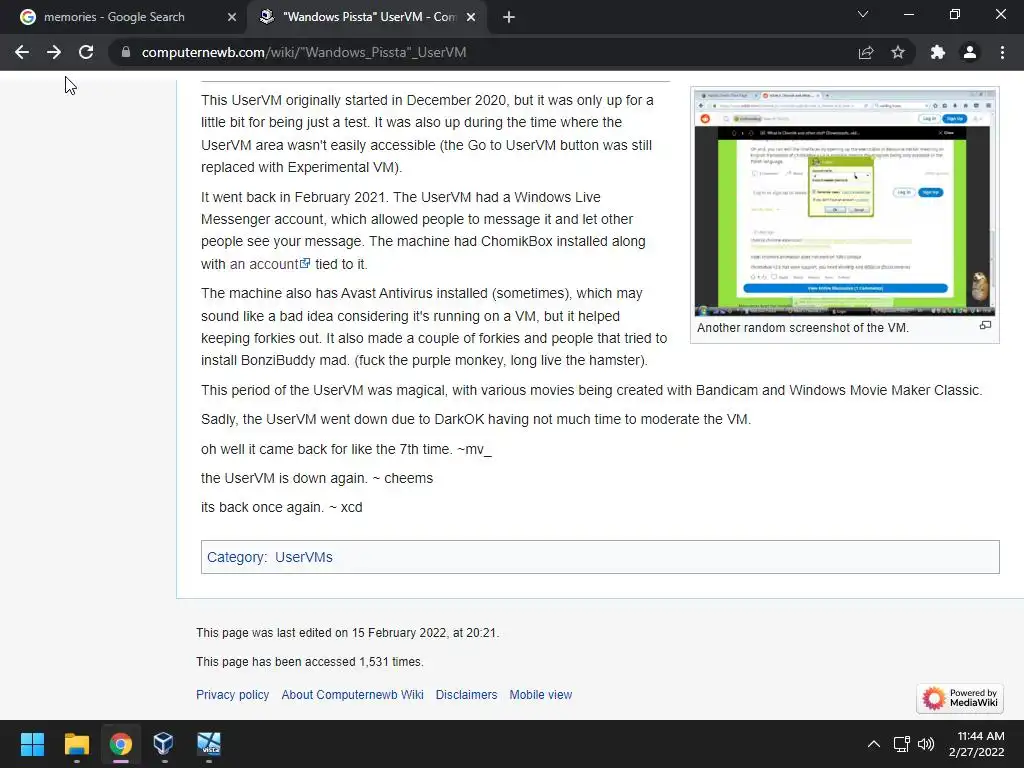1024x768 pixels.
Task: Click the line "its back once again. ~ xcd"
Action: [281, 507]
